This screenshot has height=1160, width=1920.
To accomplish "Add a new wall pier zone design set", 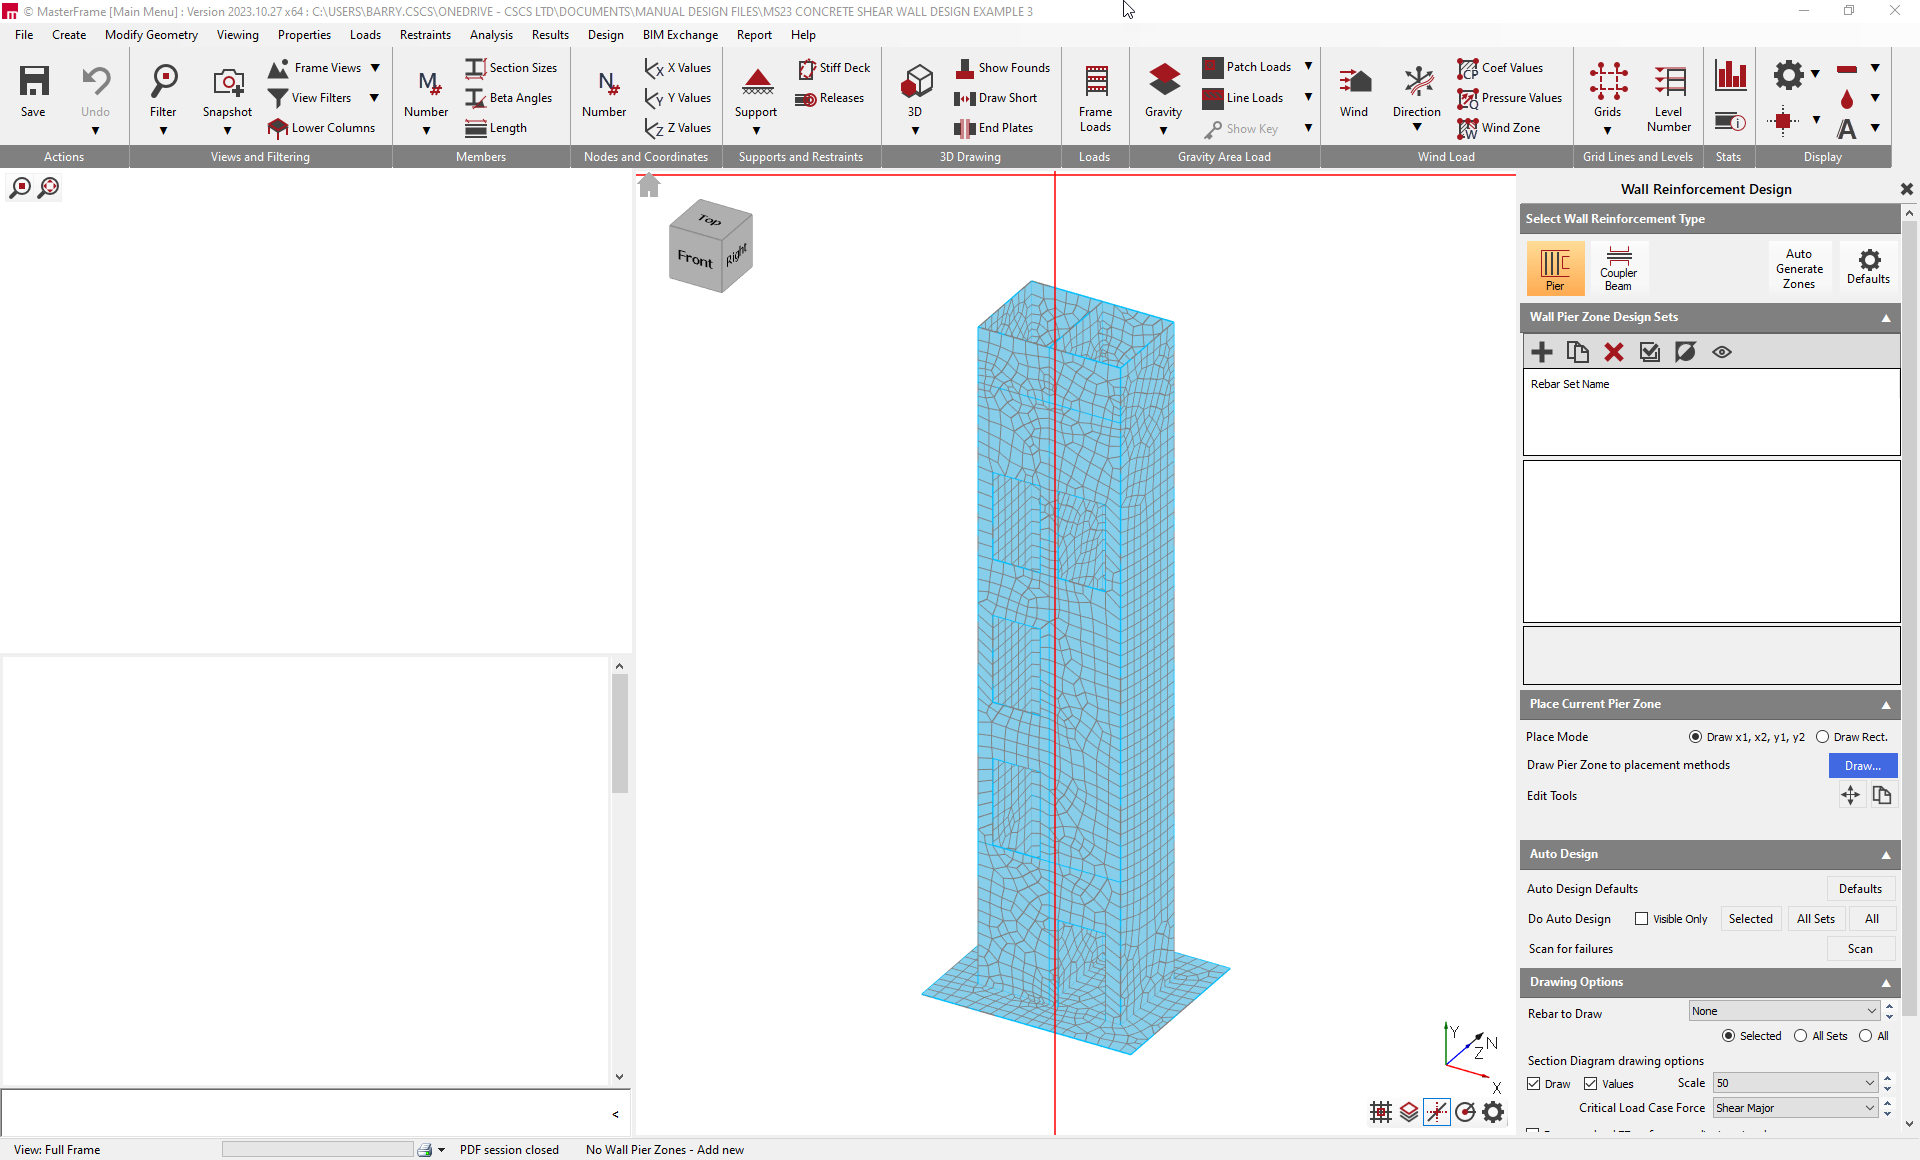I will click(1541, 352).
